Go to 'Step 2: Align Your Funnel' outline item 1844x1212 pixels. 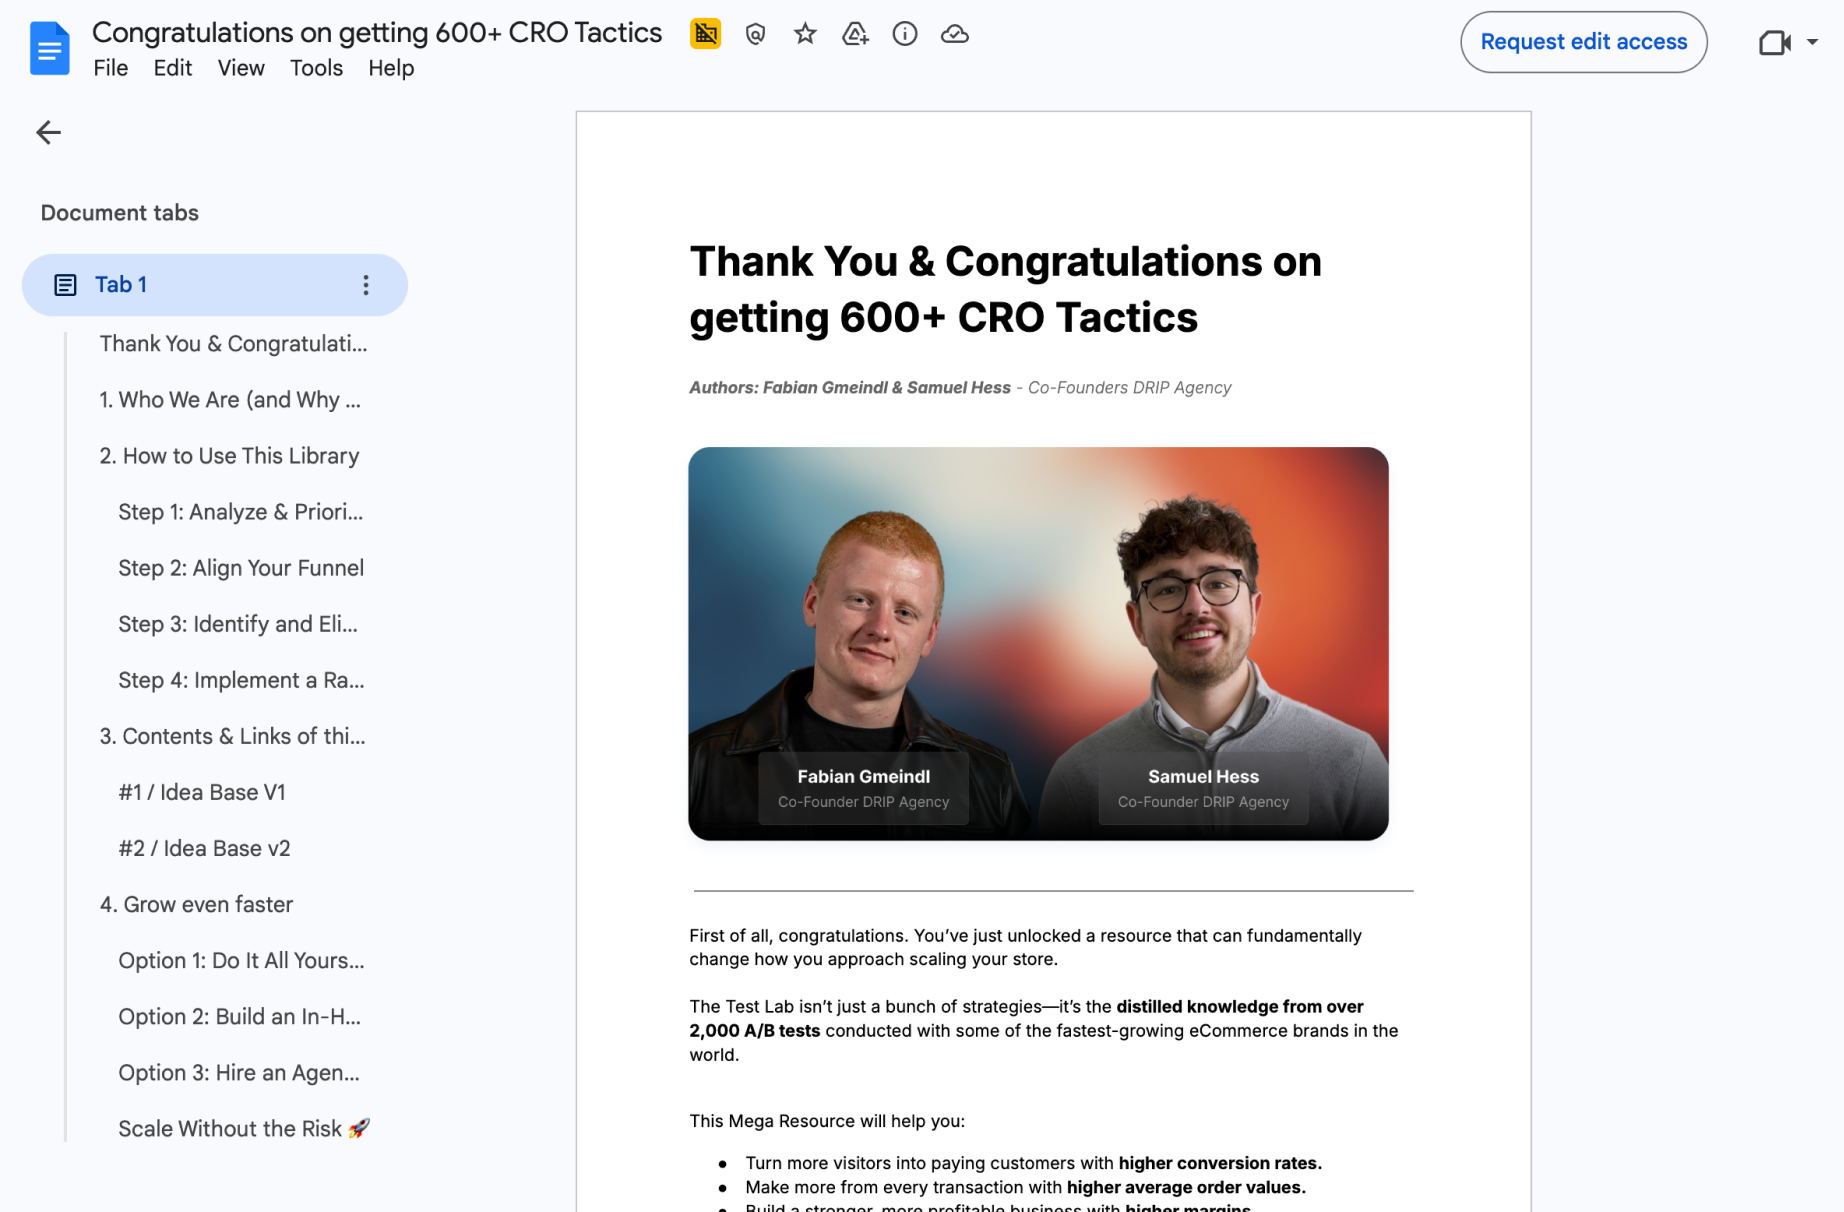pos(241,568)
